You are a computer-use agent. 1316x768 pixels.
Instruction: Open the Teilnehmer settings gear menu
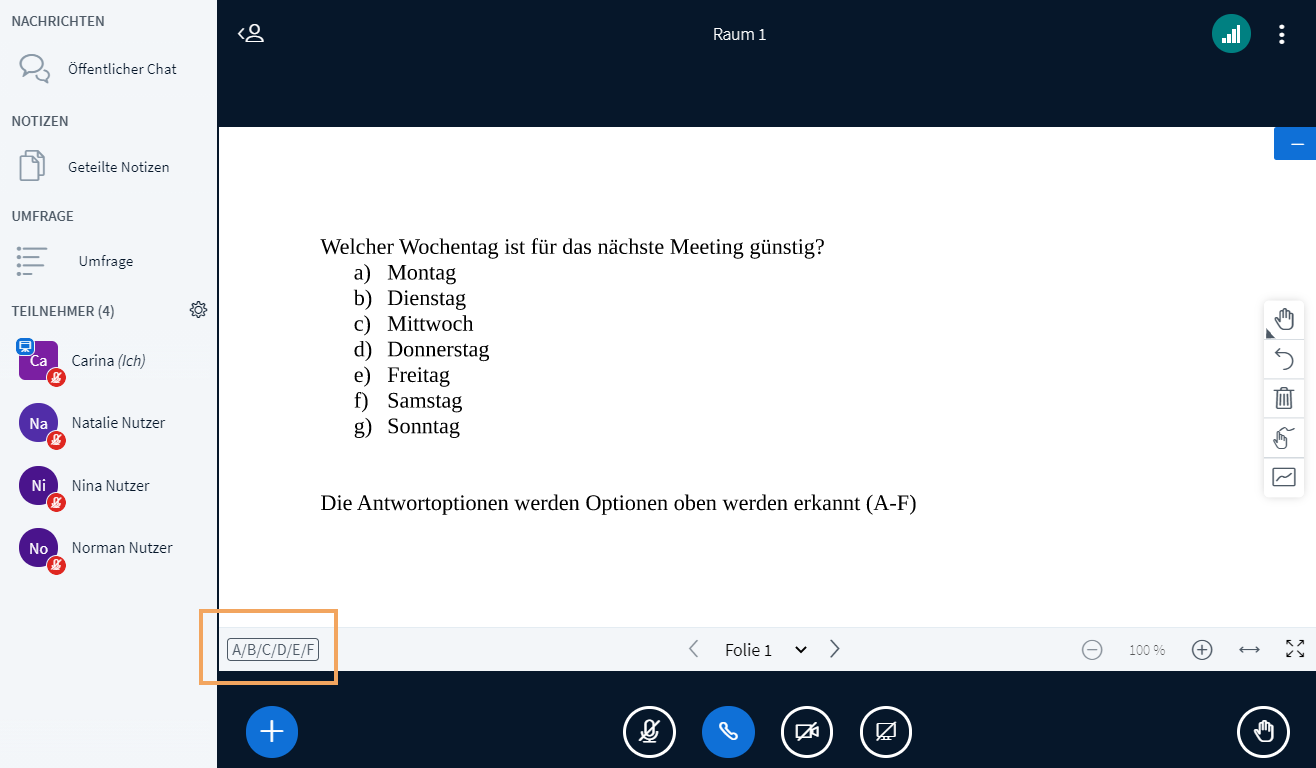(x=198, y=310)
